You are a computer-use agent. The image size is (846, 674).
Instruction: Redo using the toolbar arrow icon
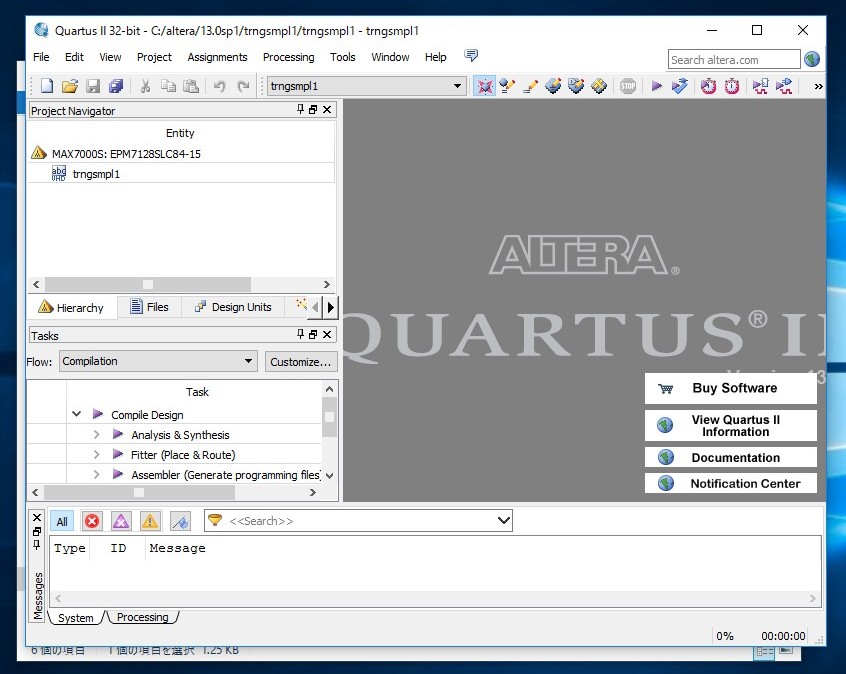pos(243,86)
